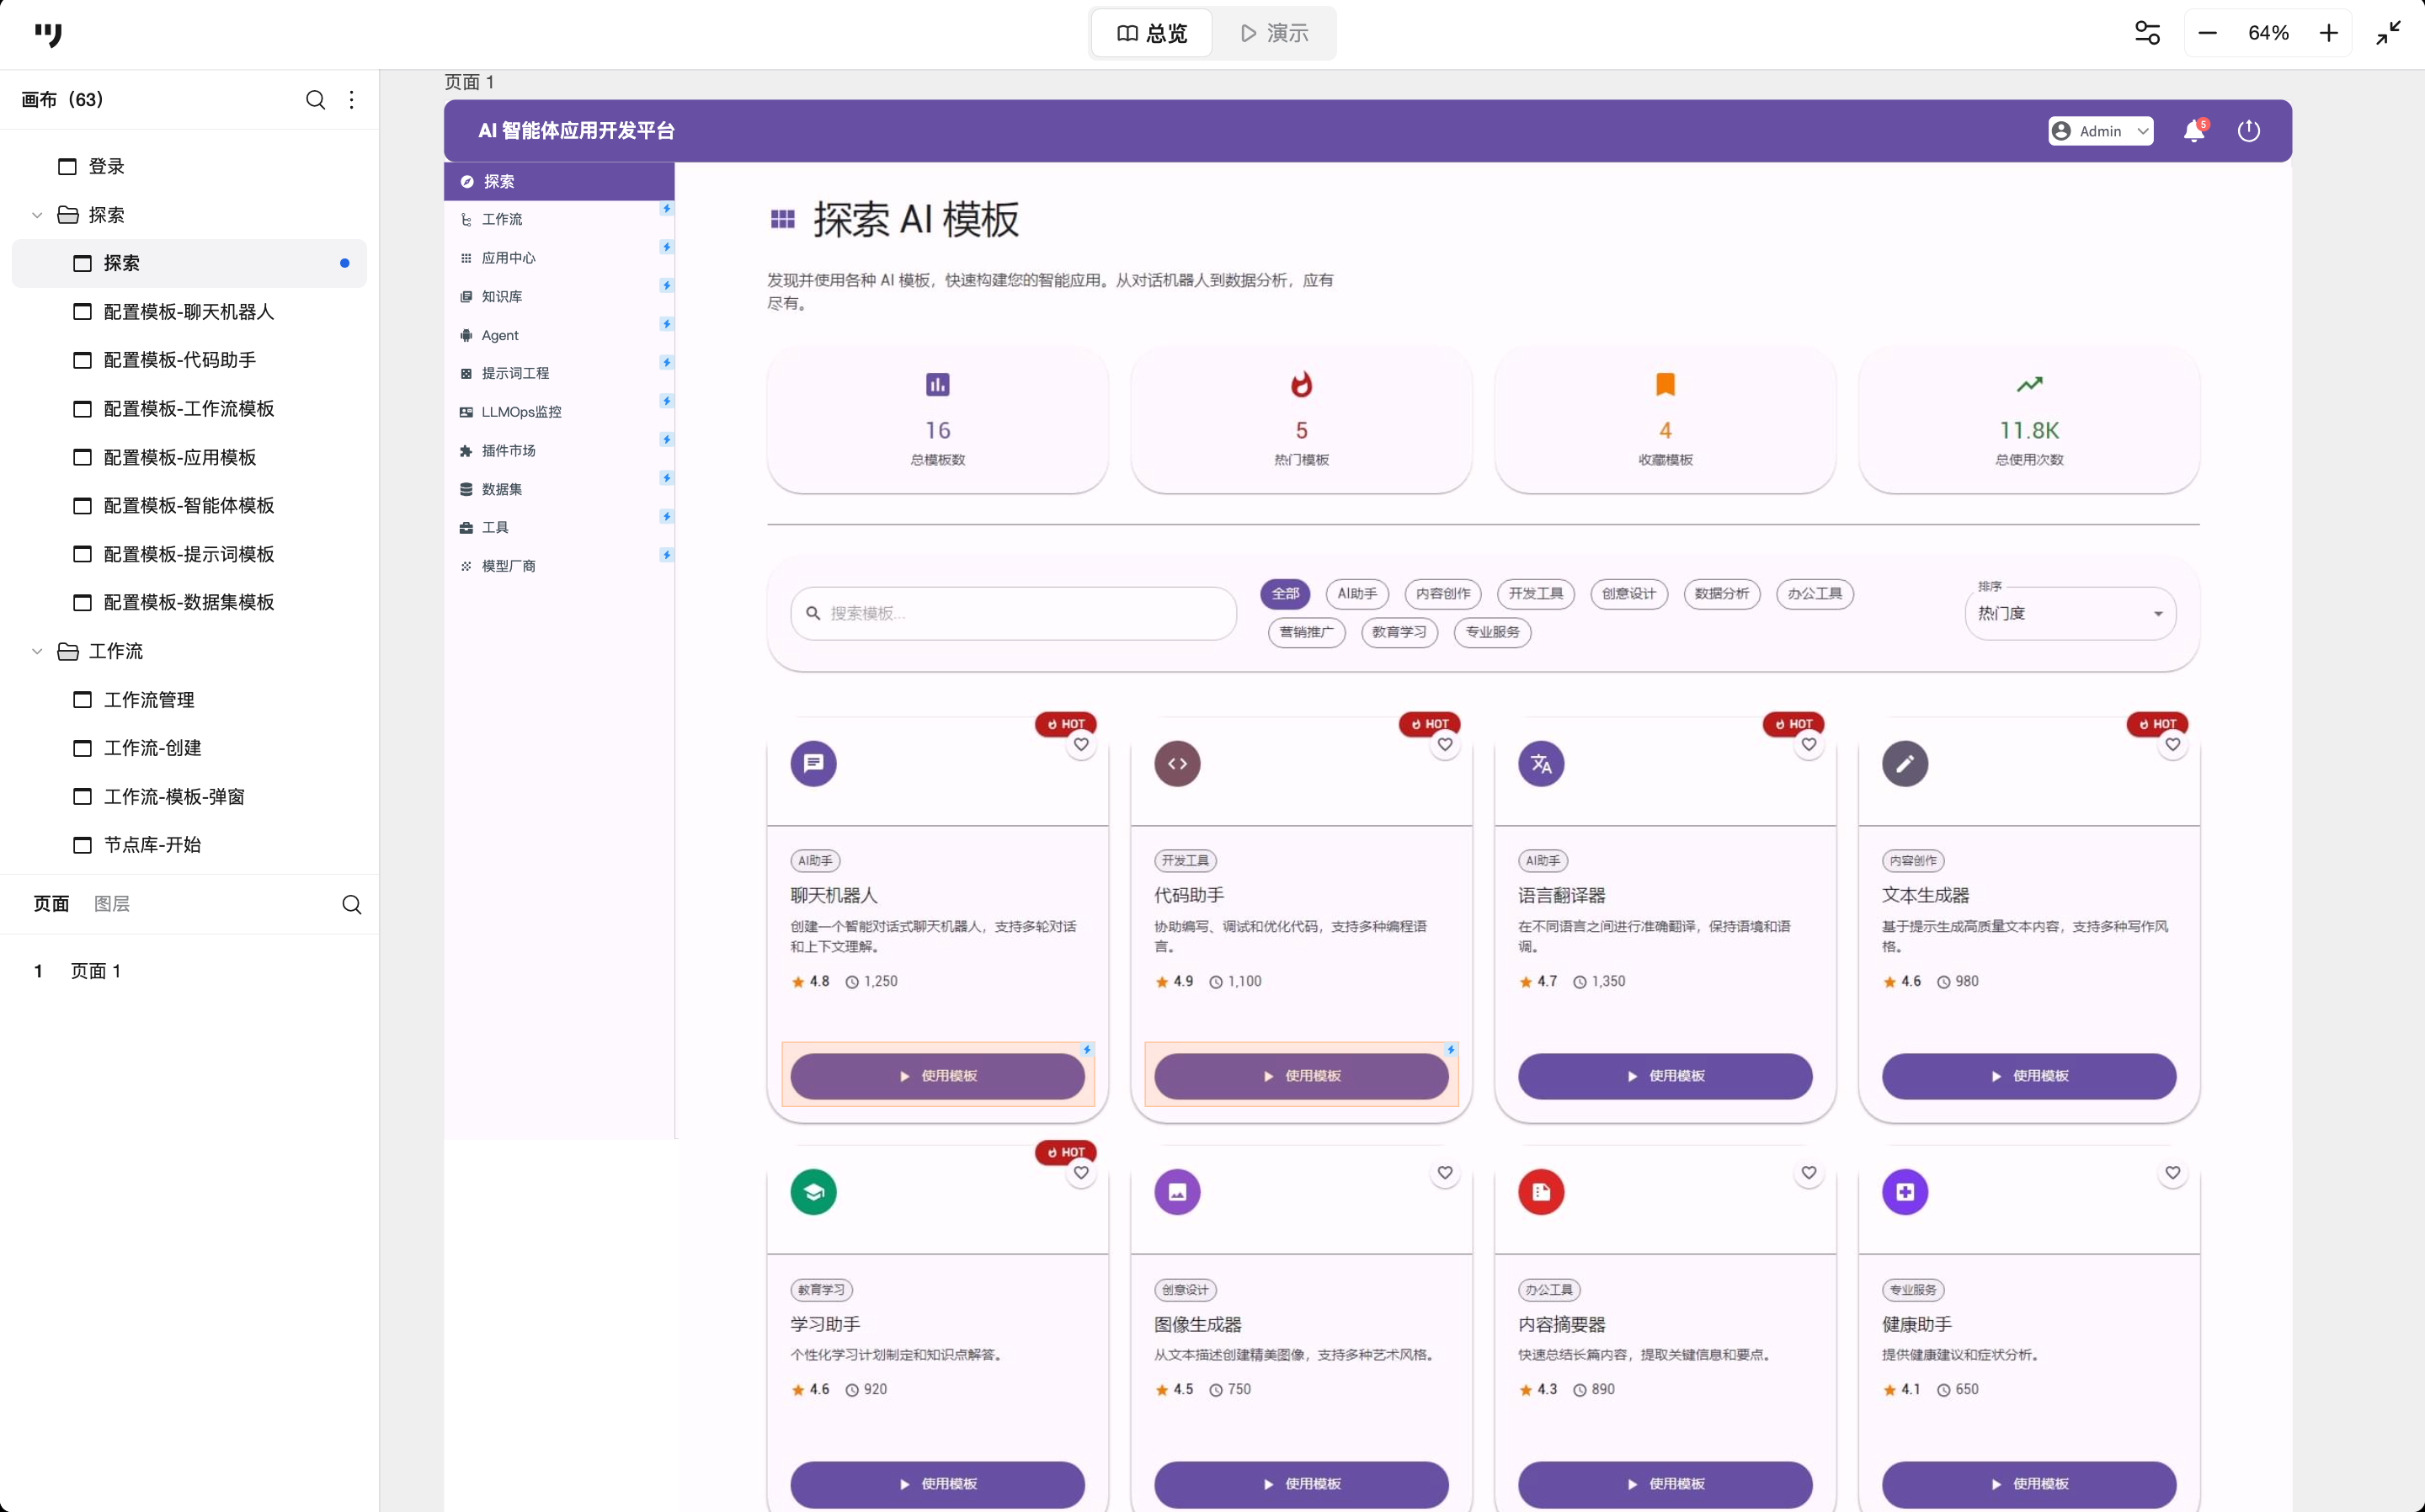Collapse the 工作流 folder in canvas tree

coord(37,651)
